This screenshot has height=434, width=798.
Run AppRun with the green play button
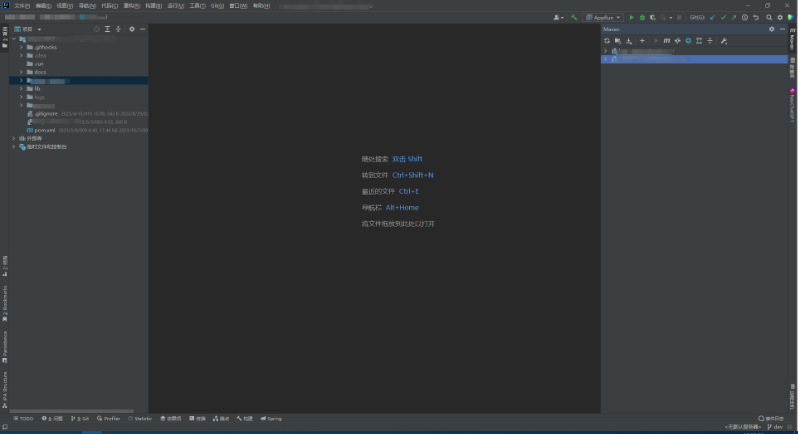[x=632, y=17]
